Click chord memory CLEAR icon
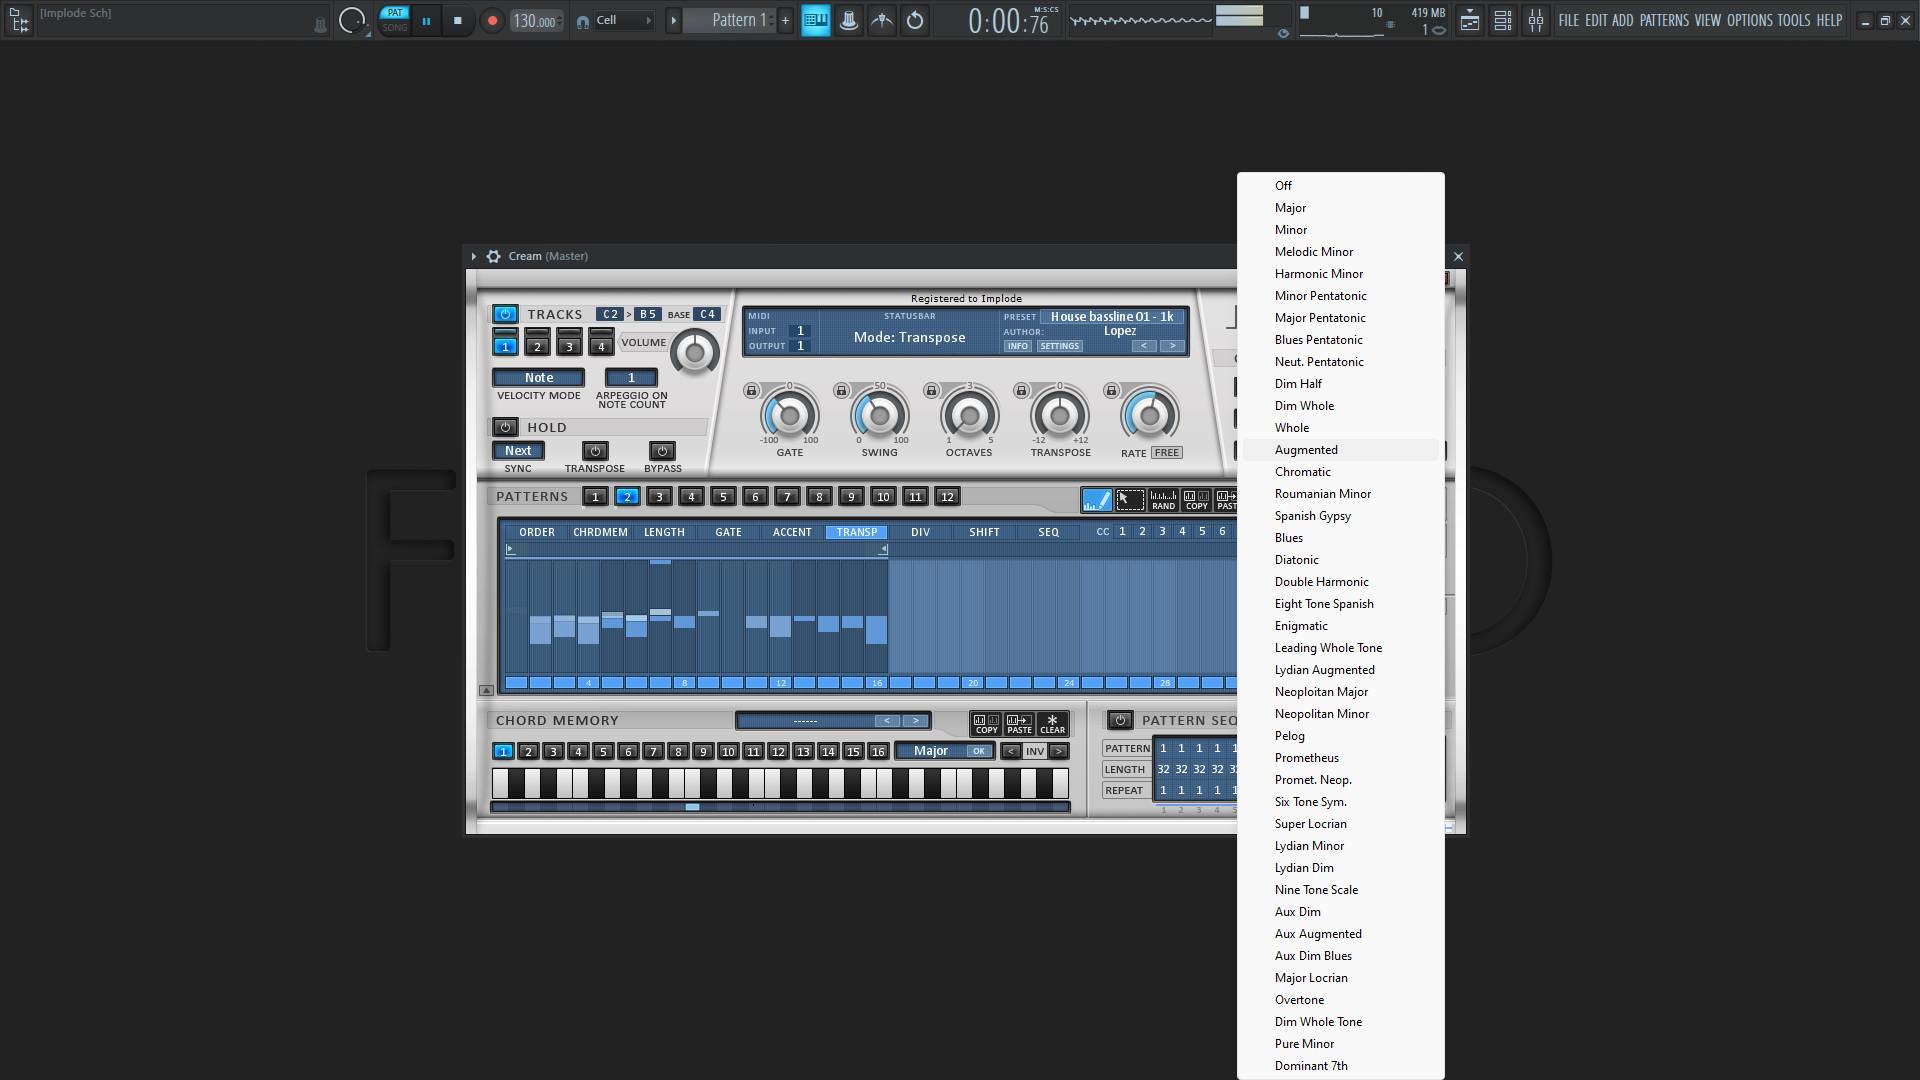Viewport: 1920px width, 1080px height. tap(1052, 723)
